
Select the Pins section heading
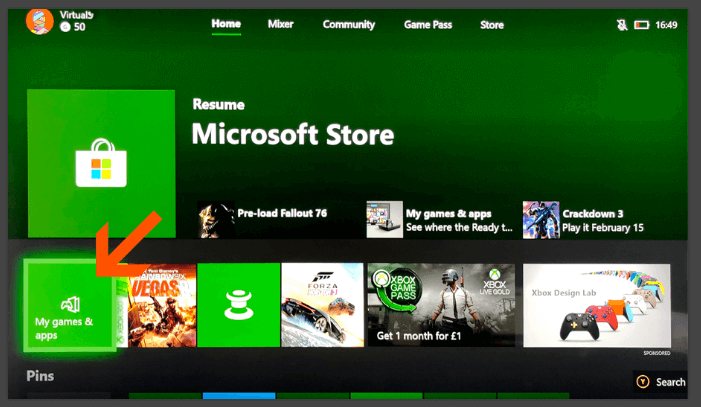pos(40,376)
